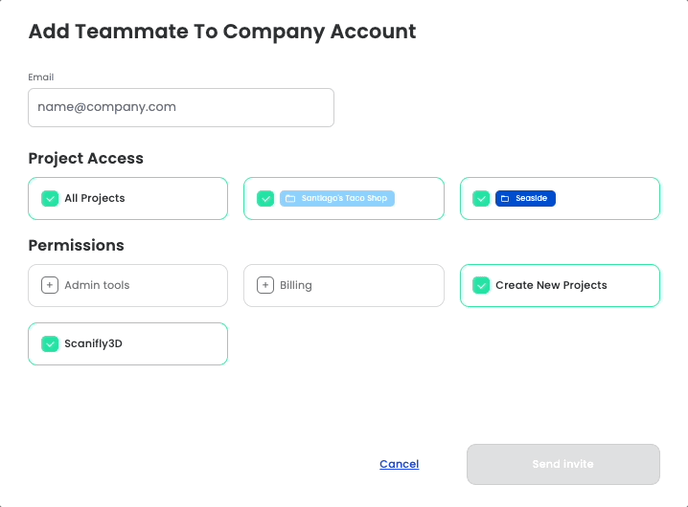Screen dimensions: 688x507
Task: Focus the Email input field
Action: point(181,108)
